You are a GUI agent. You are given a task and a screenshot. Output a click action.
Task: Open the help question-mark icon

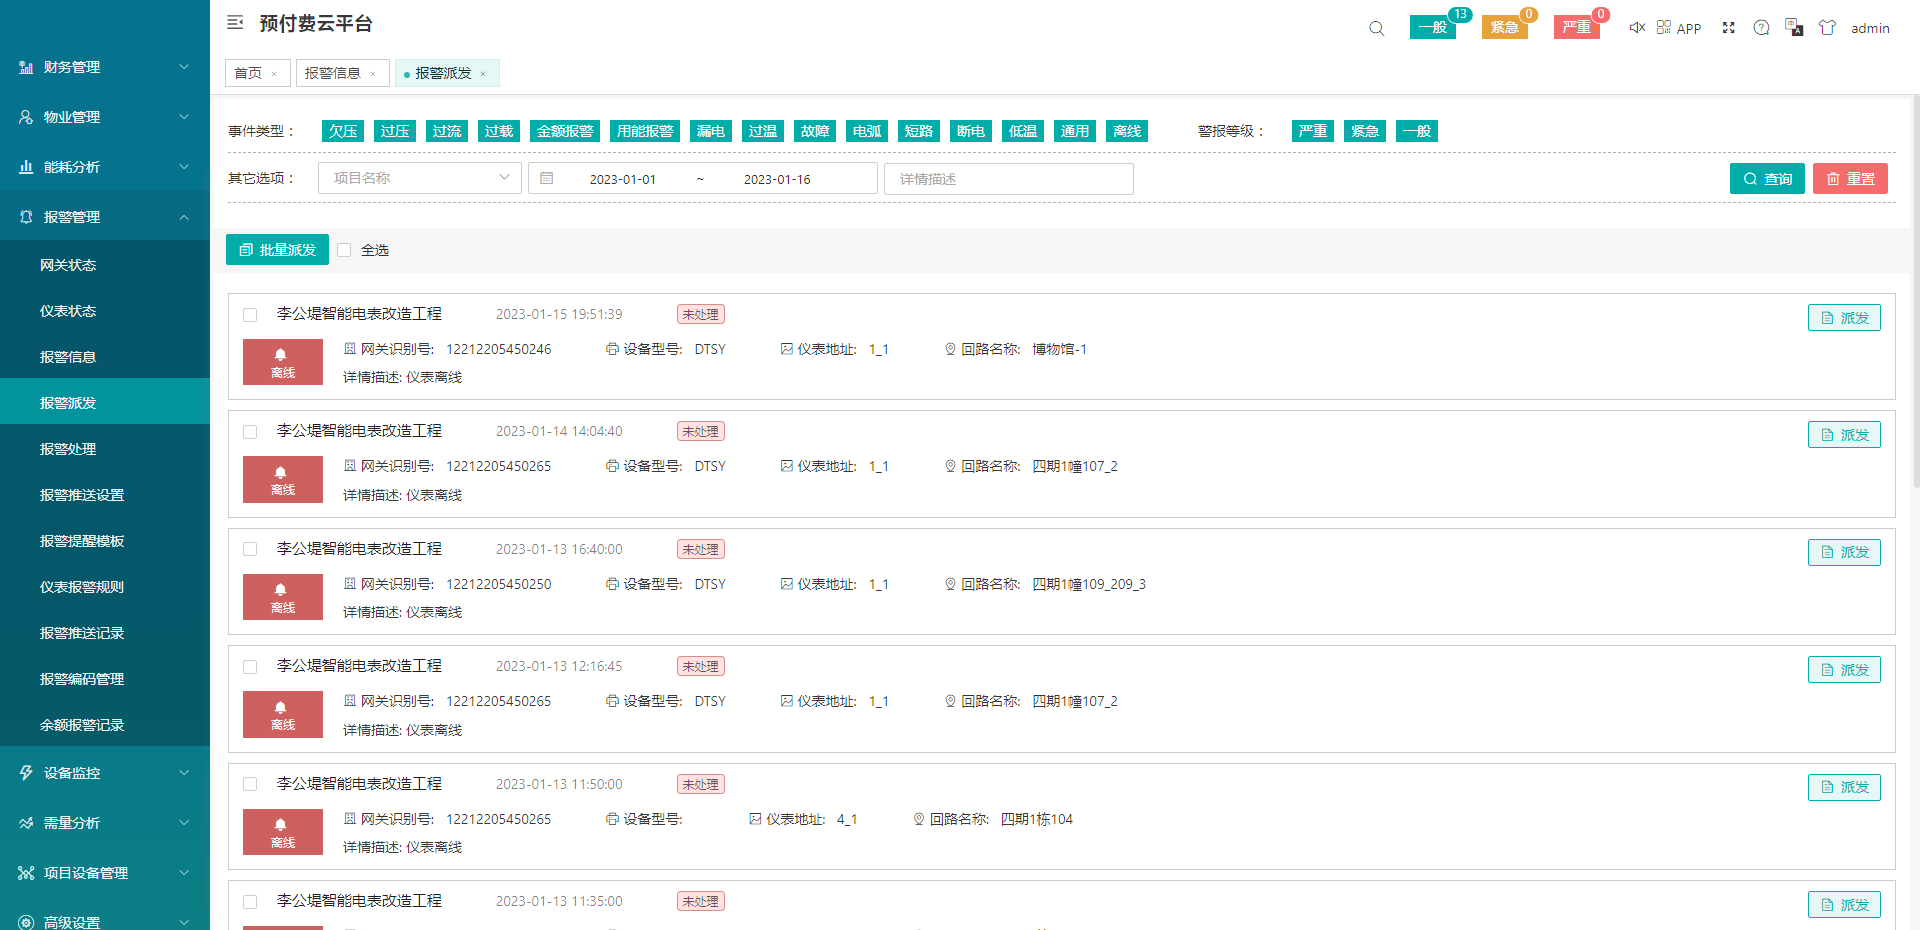(1762, 28)
